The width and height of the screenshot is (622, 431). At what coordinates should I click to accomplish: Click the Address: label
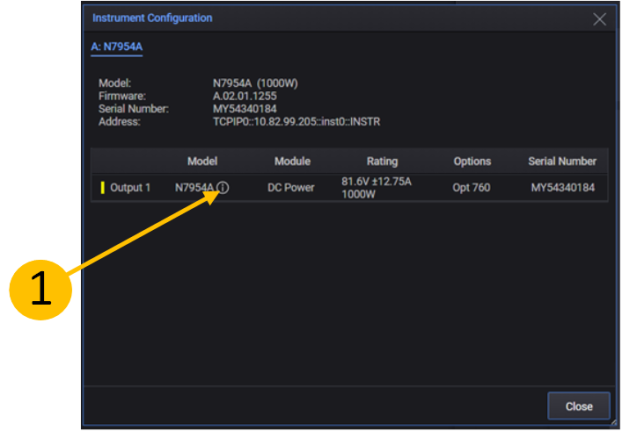coord(119,122)
